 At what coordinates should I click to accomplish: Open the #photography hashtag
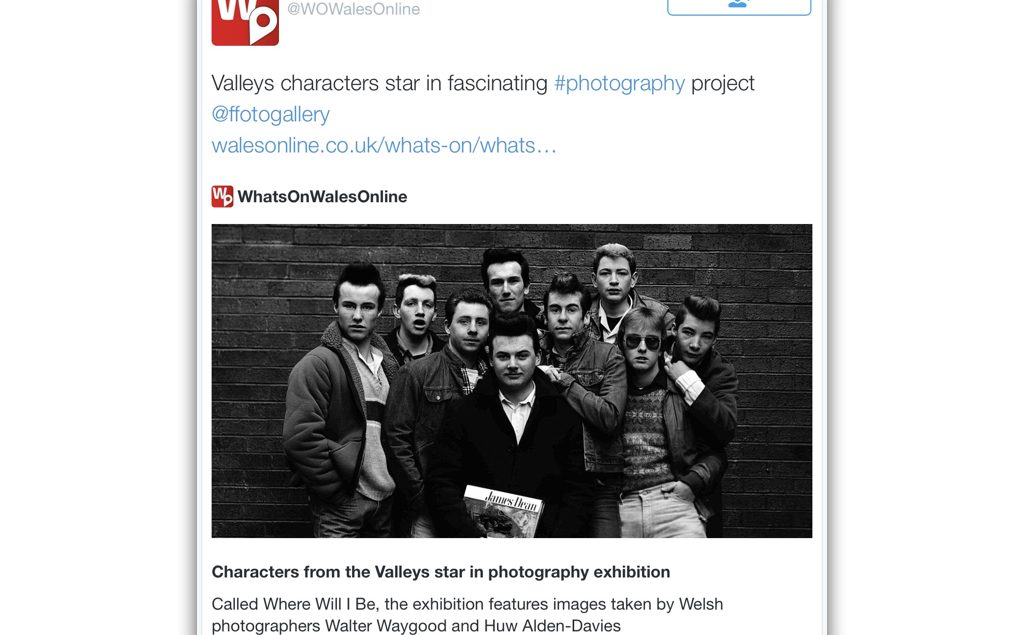619,83
